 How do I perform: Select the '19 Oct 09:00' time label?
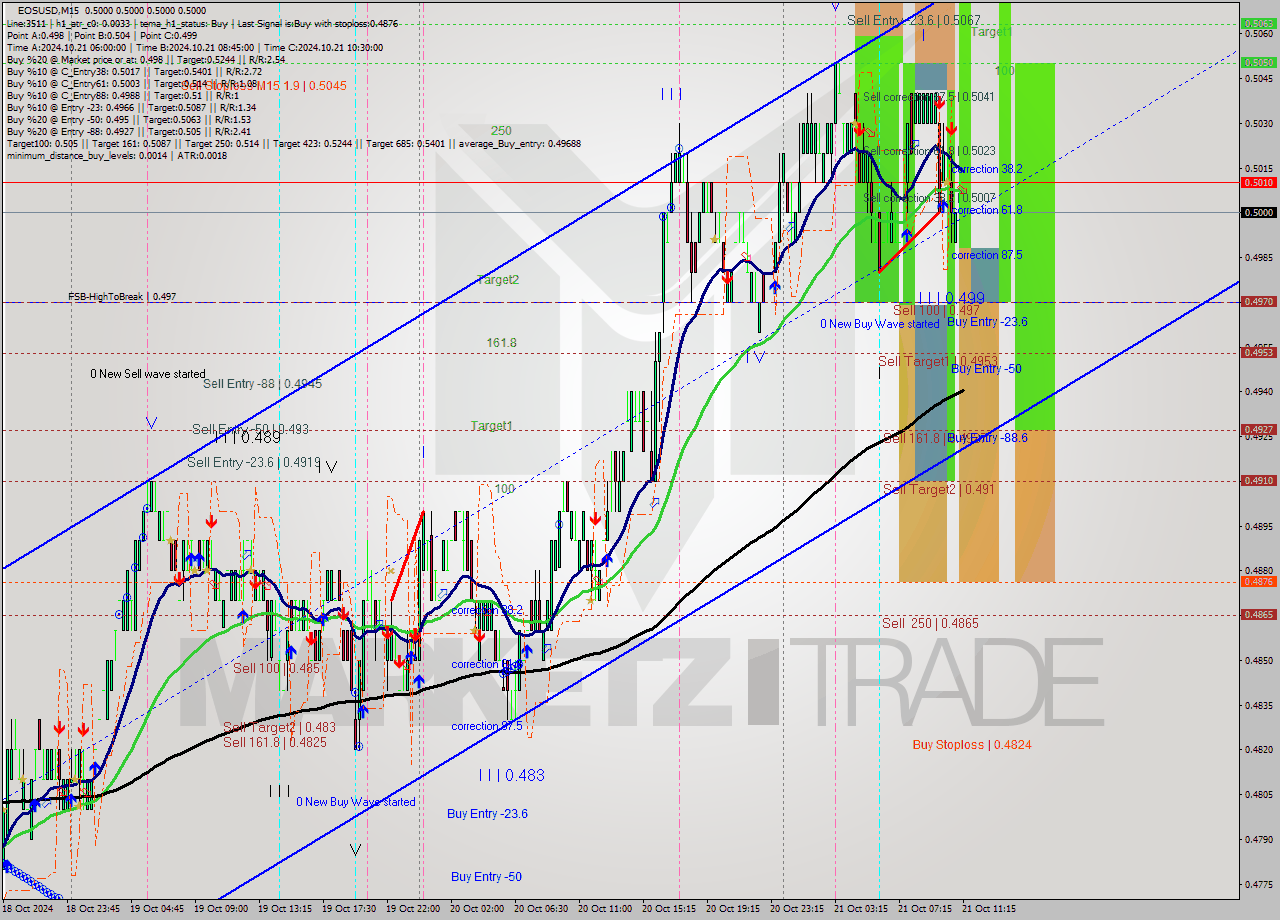(221, 909)
